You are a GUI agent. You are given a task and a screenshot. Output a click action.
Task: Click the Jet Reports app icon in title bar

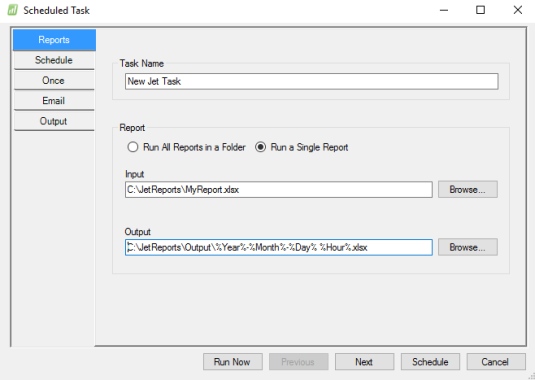13,10
